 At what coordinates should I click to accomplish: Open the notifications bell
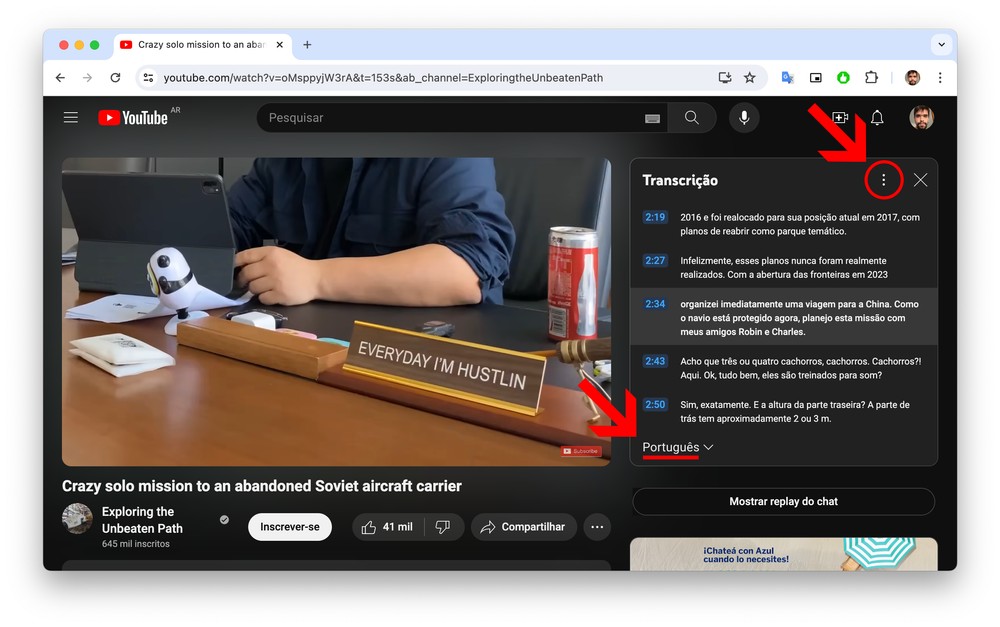877,118
